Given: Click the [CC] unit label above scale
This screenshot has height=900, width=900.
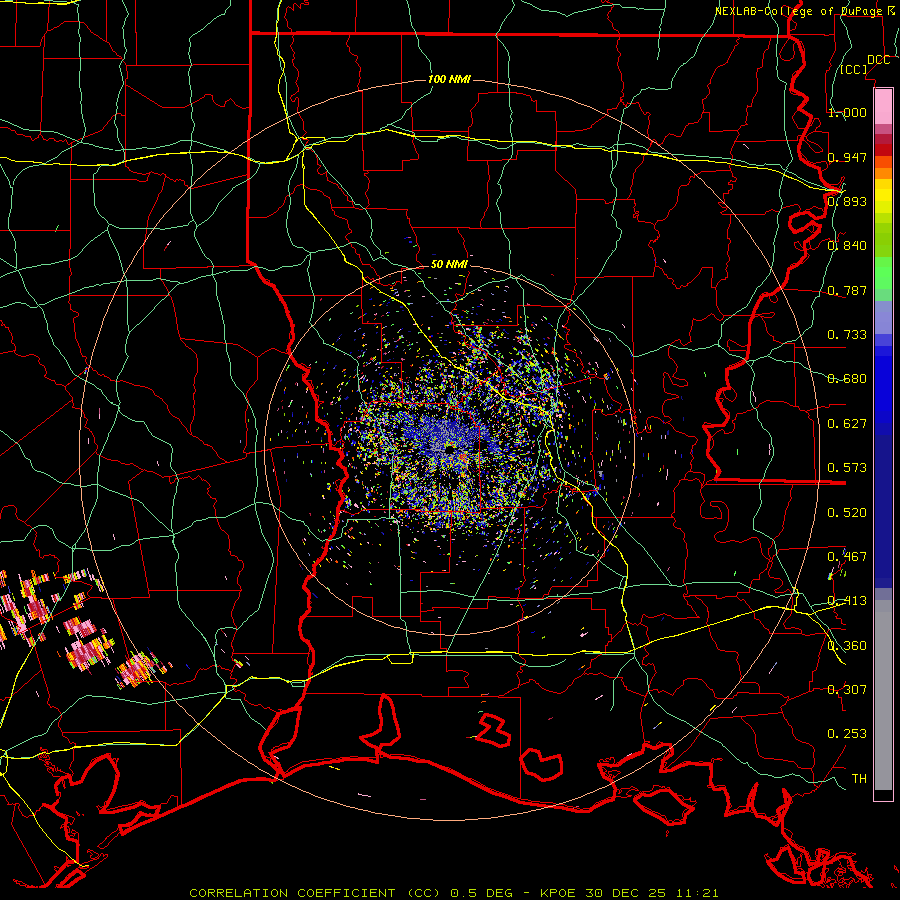Looking at the screenshot, I should [x=854, y=69].
